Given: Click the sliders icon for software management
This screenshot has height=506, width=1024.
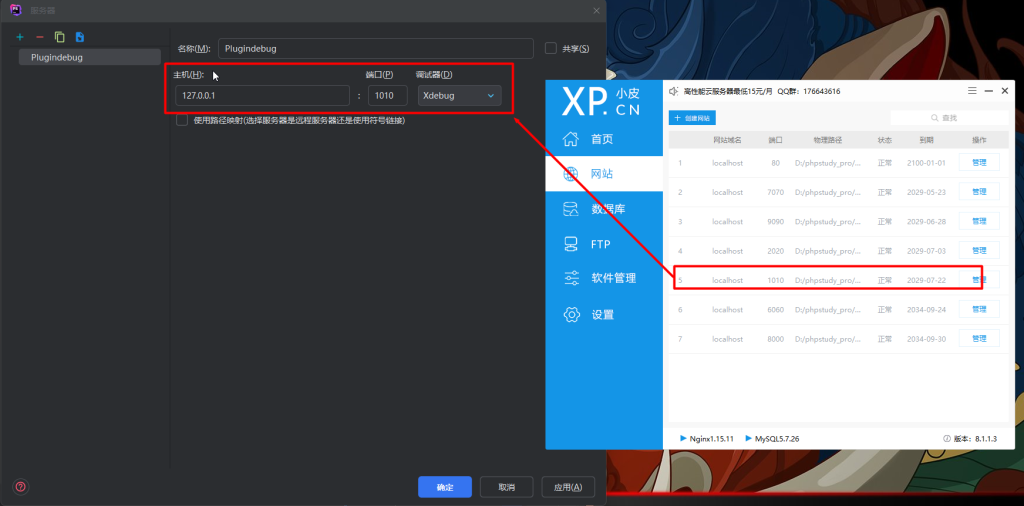Looking at the screenshot, I should pyautogui.click(x=571, y=278).
